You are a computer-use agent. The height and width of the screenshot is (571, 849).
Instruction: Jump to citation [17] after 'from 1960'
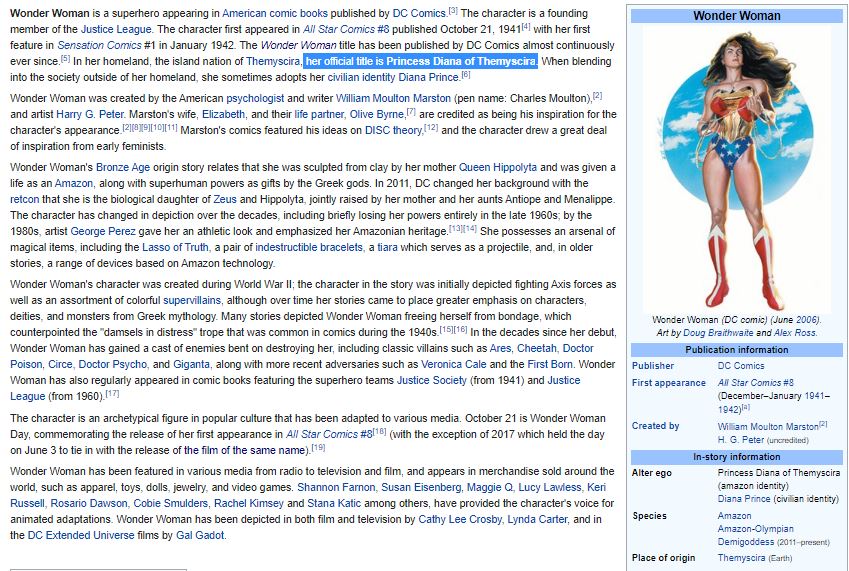click(x=112, y=393)
